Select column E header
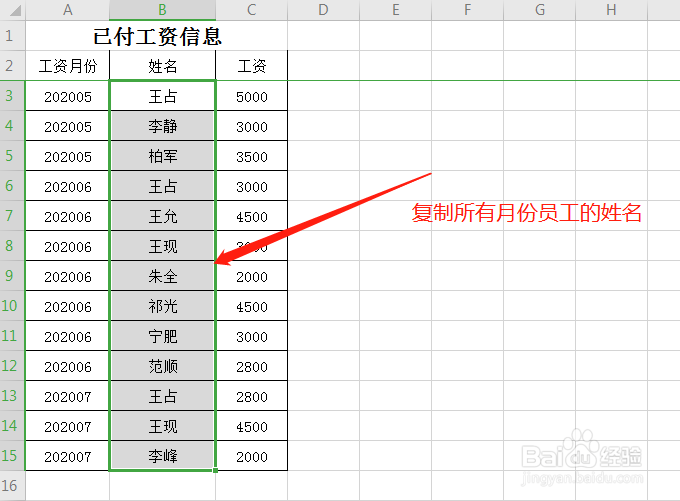This screenshot has width=680, height=501. pyautogui.click(x=396, y=10)
